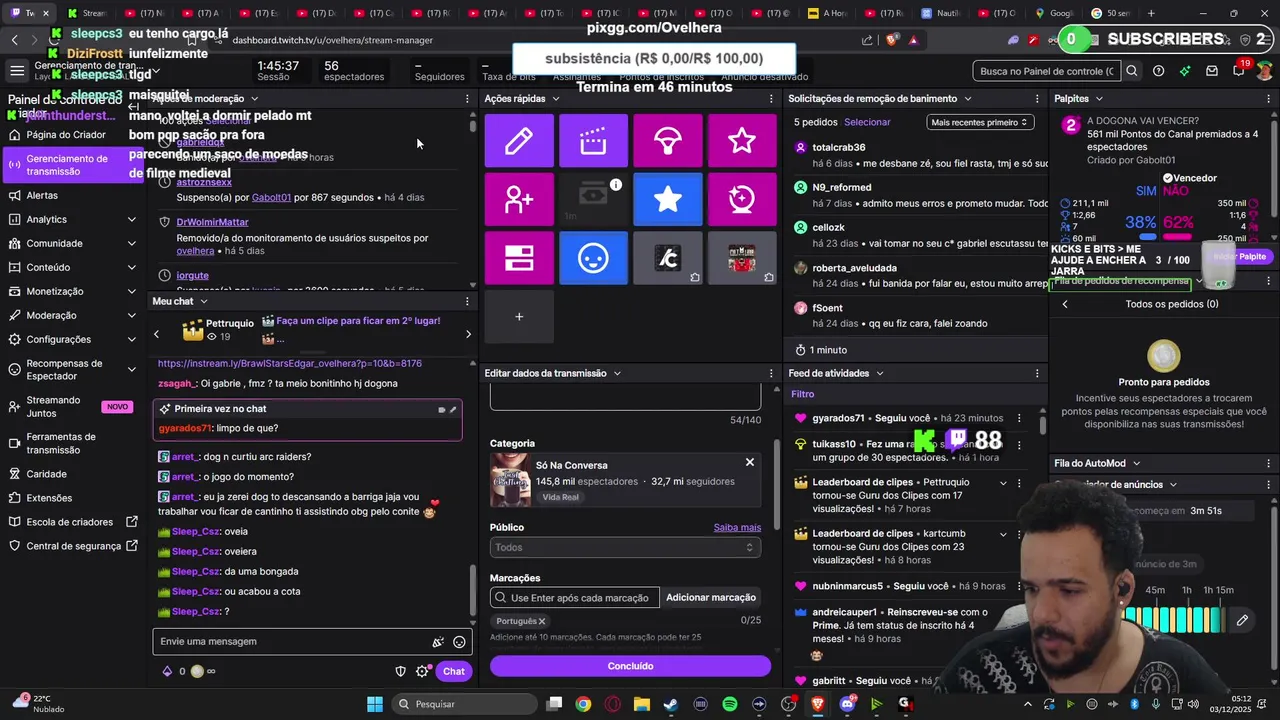Click the outlined star quick action tile

point(742,141)
